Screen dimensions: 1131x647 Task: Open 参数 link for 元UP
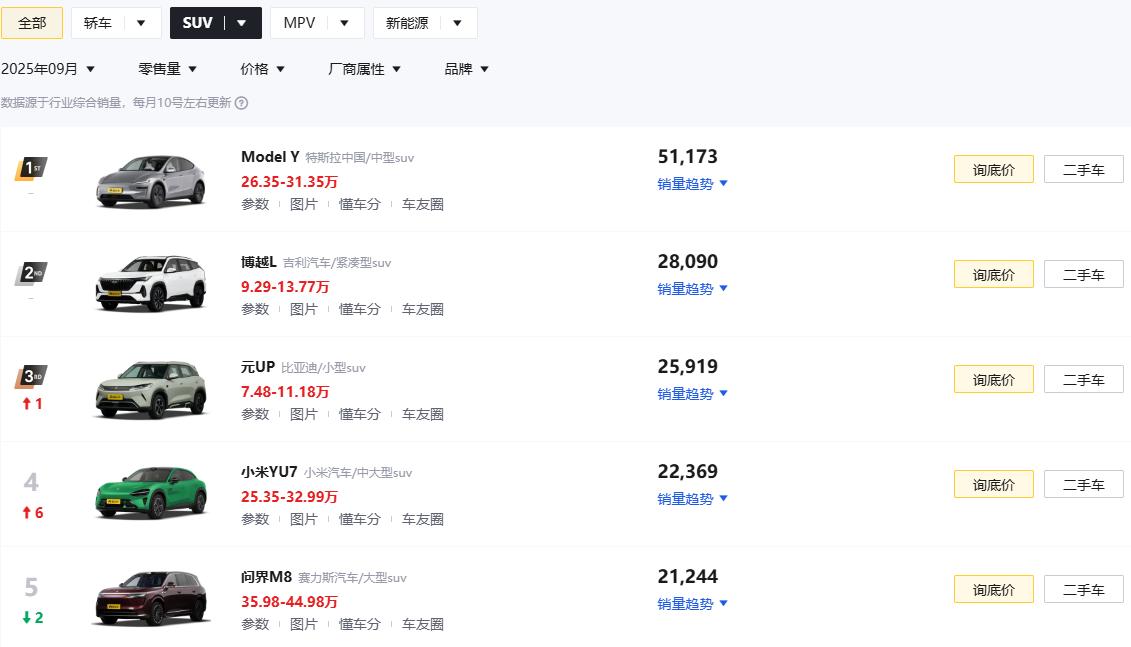pyautogui.click(x=255, y=414)
